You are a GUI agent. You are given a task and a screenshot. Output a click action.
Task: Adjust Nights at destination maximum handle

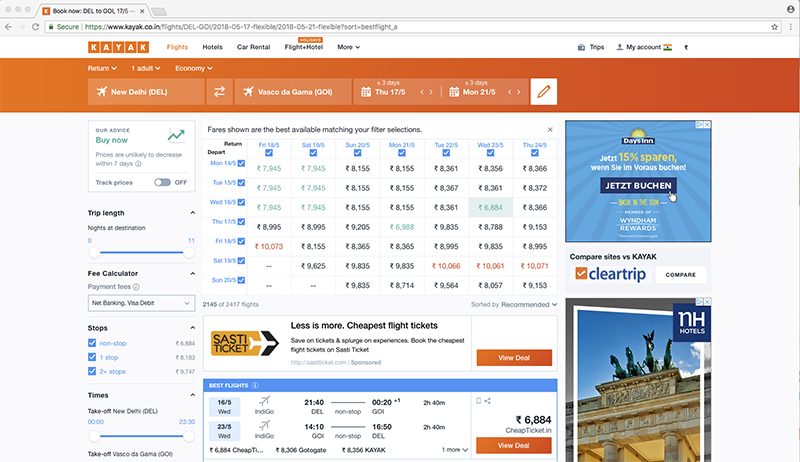(x=189, y=252)
